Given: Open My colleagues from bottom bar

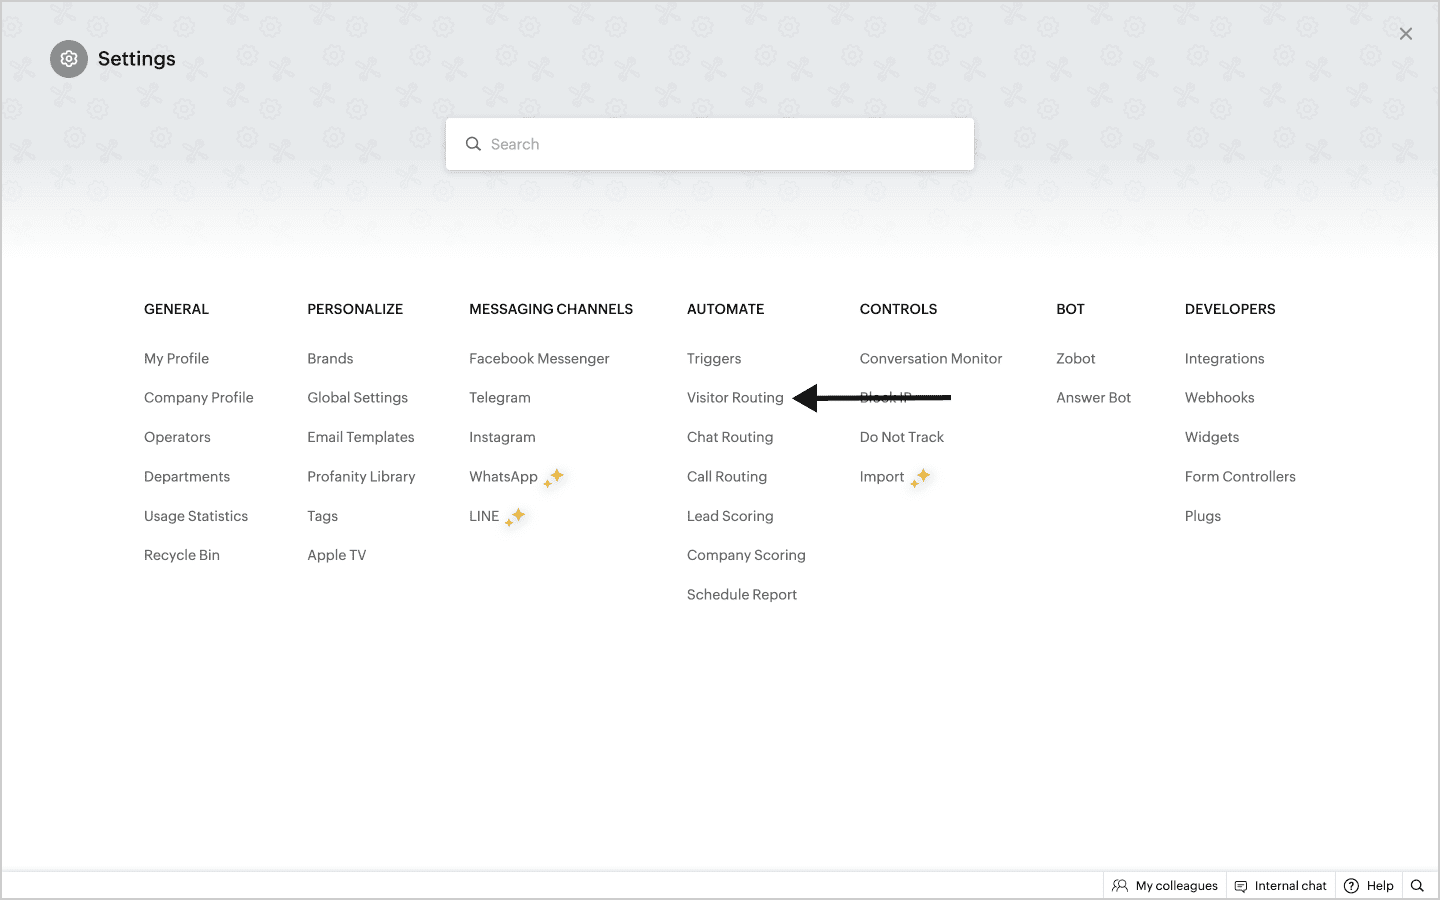Looking at the screenshot, I should click(x=1165, y=886).
